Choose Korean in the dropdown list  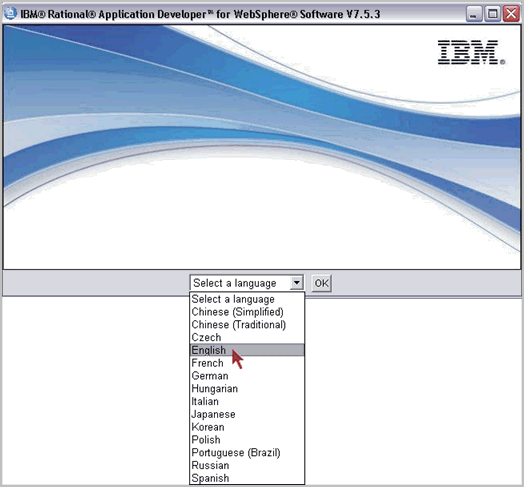click(x=247, y=427)
